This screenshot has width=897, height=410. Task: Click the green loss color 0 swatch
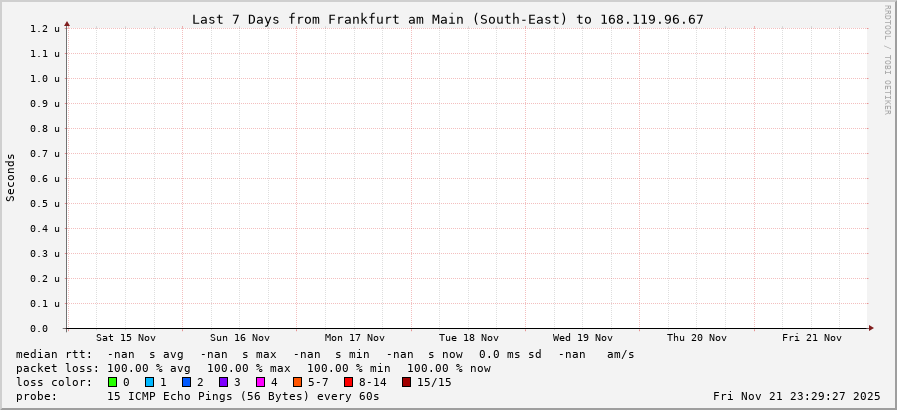113,382
